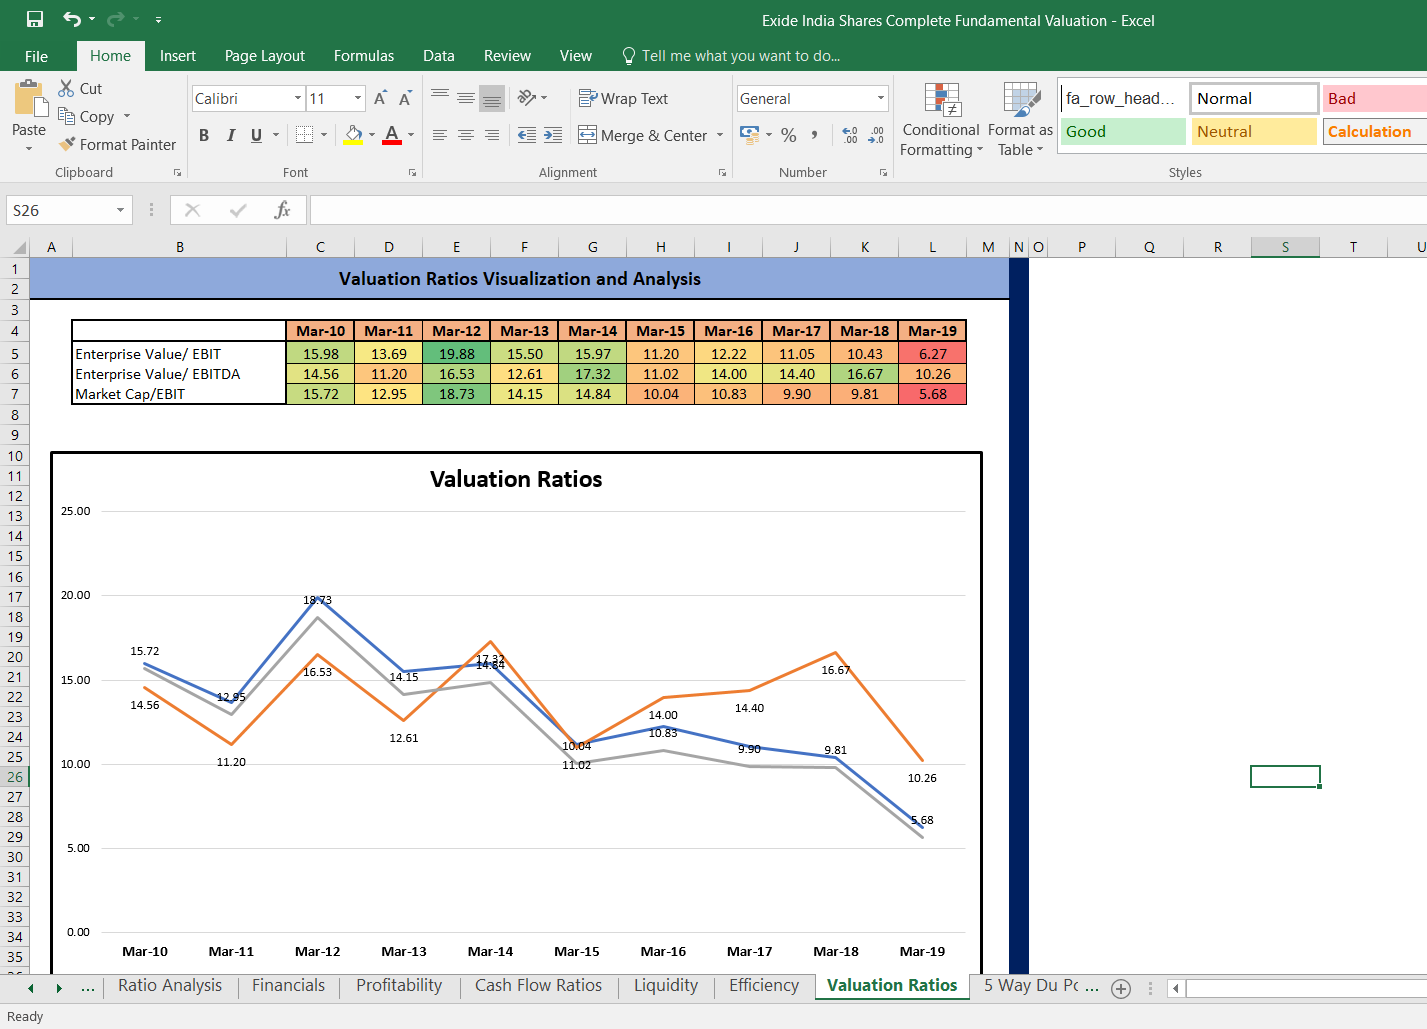Image resolution: width=1427 pixels, height=1029 pixels.
Task: Toggle Center alignment
Action: 466,135
